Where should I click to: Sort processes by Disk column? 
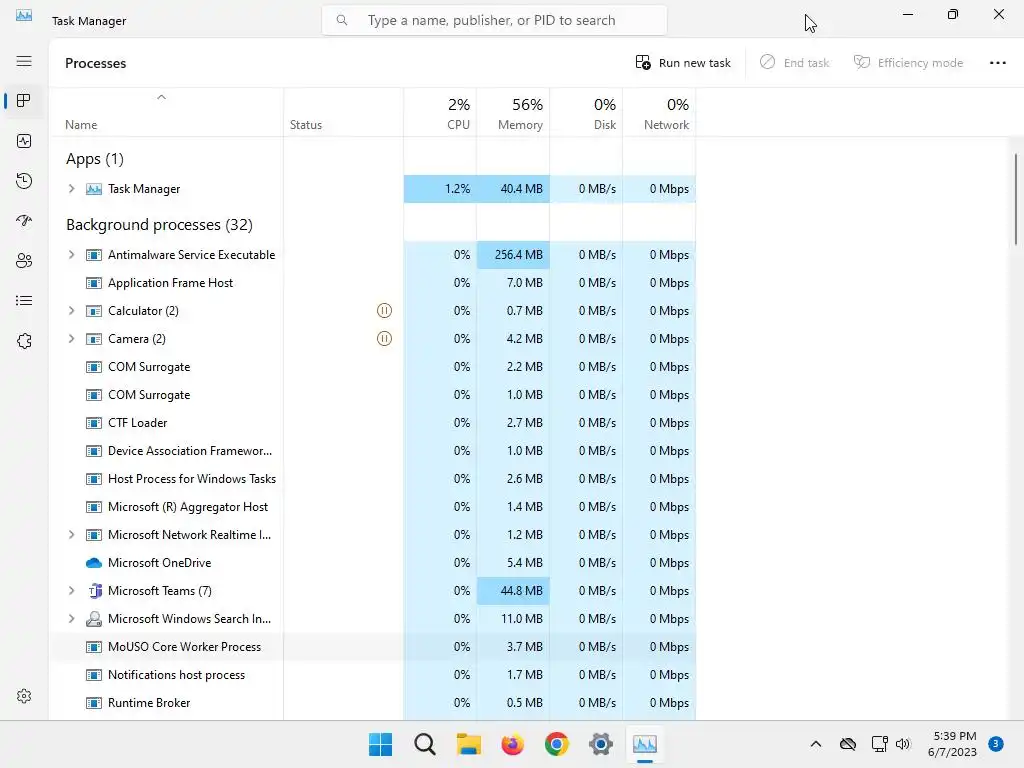(586, 113)
